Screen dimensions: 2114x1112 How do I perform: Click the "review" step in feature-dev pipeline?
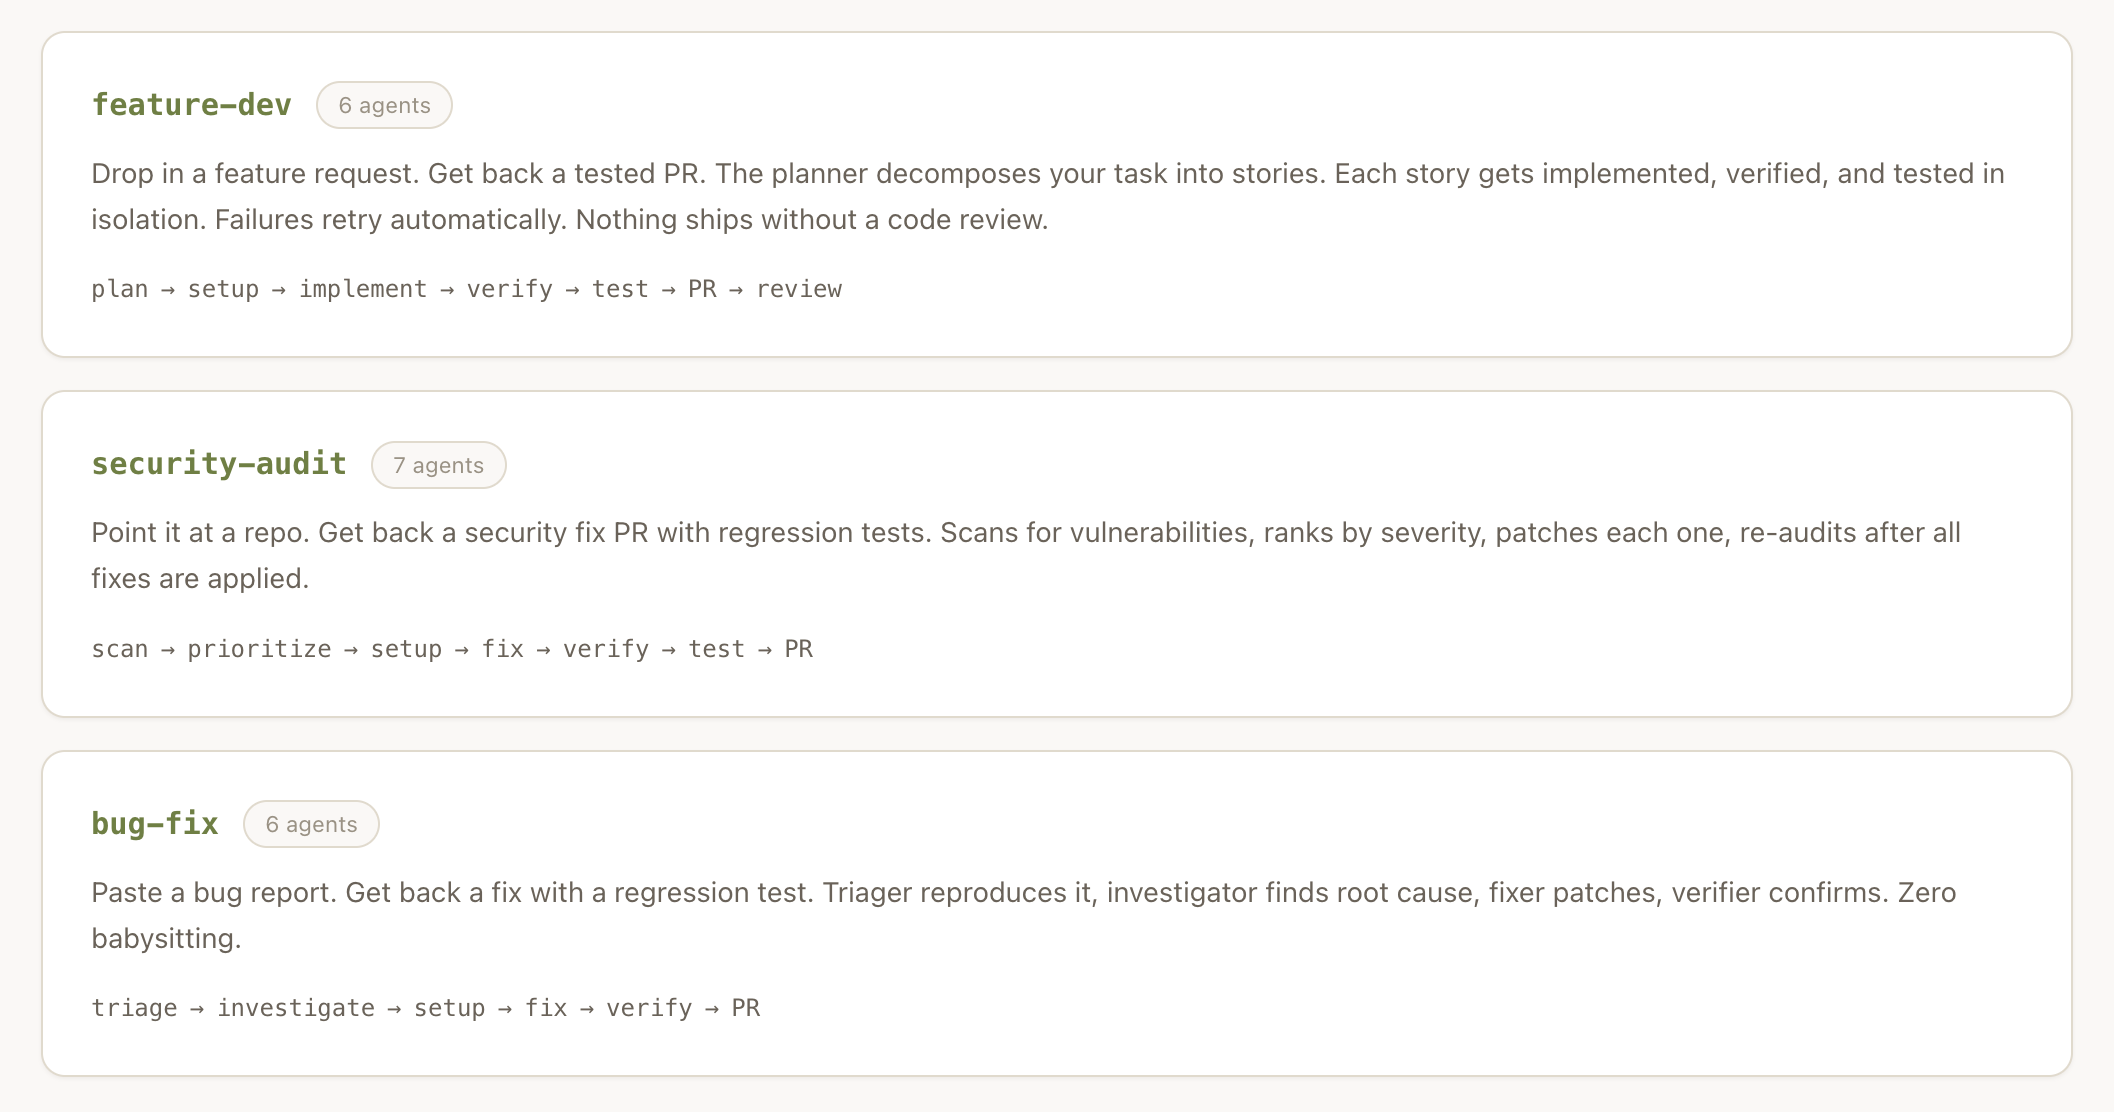[x=798, y=289]
